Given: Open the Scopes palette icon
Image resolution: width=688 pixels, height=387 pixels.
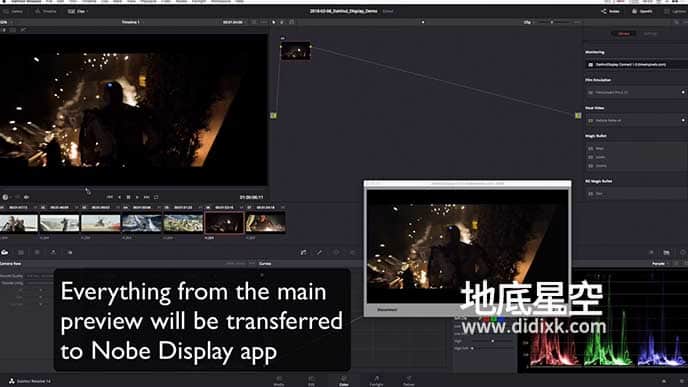Looking at the screenshot, I should click(666, 252).
